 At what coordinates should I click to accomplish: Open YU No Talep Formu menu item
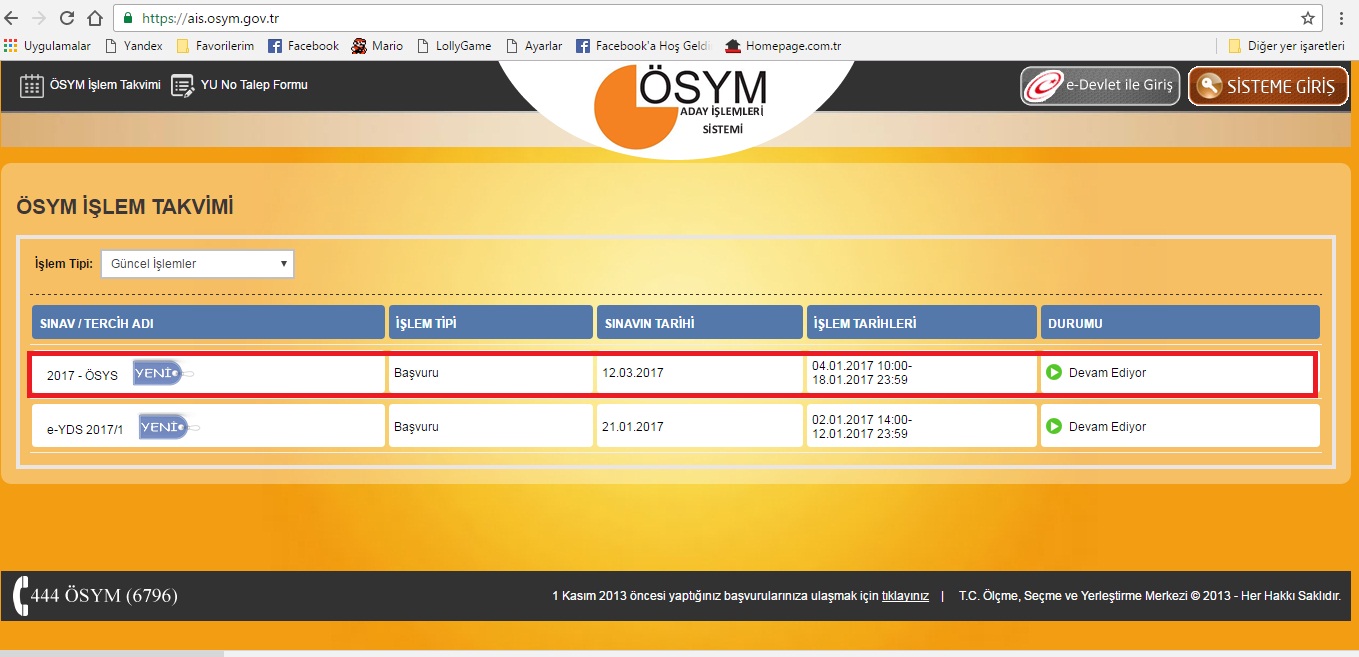(x=239, y=85)
